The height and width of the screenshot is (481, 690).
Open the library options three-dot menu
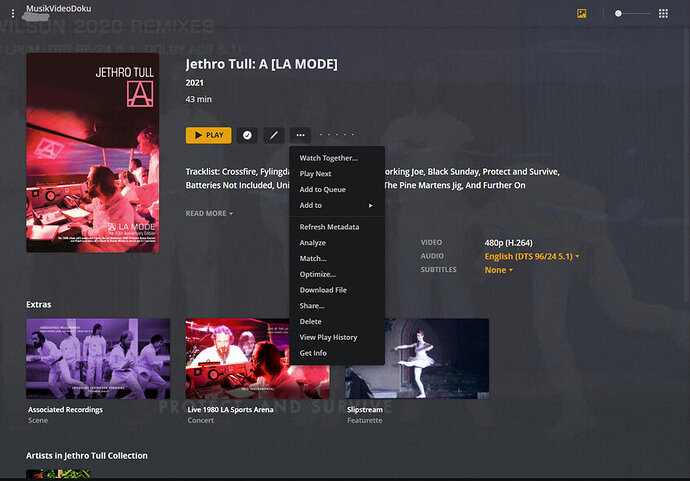pos(13,14)
